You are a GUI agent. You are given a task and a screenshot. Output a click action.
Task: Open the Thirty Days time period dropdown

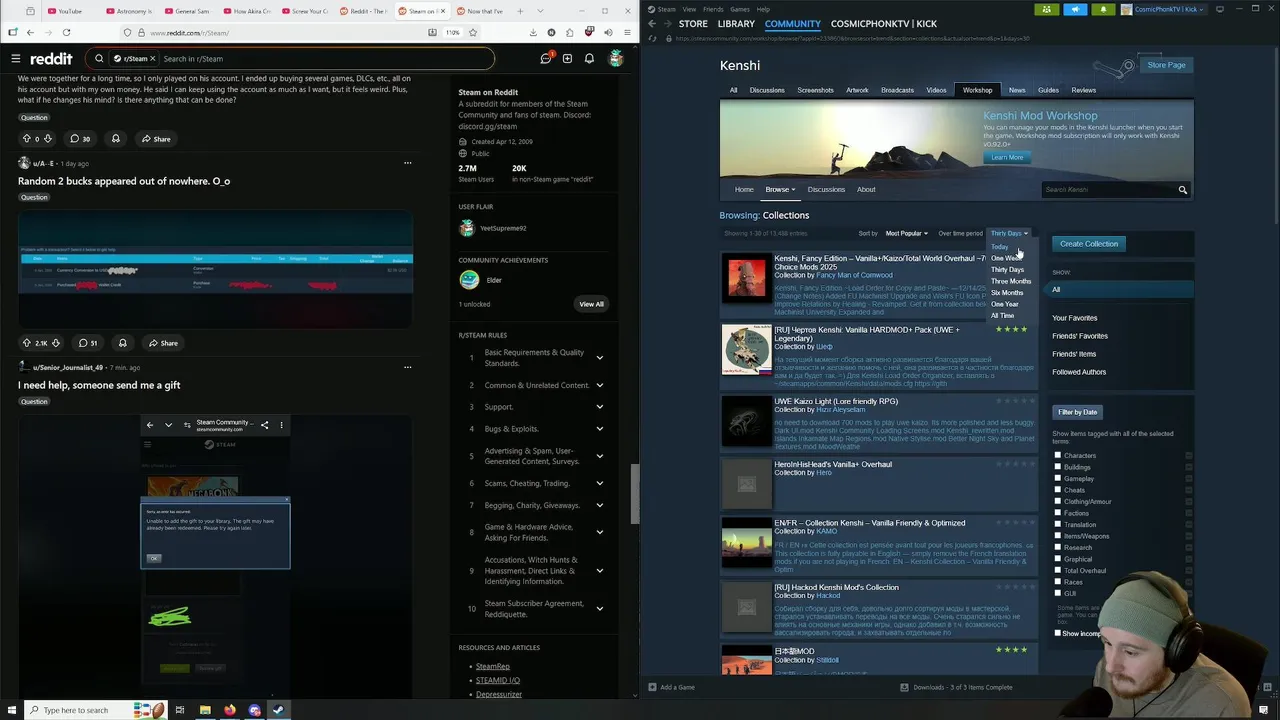1009,234
